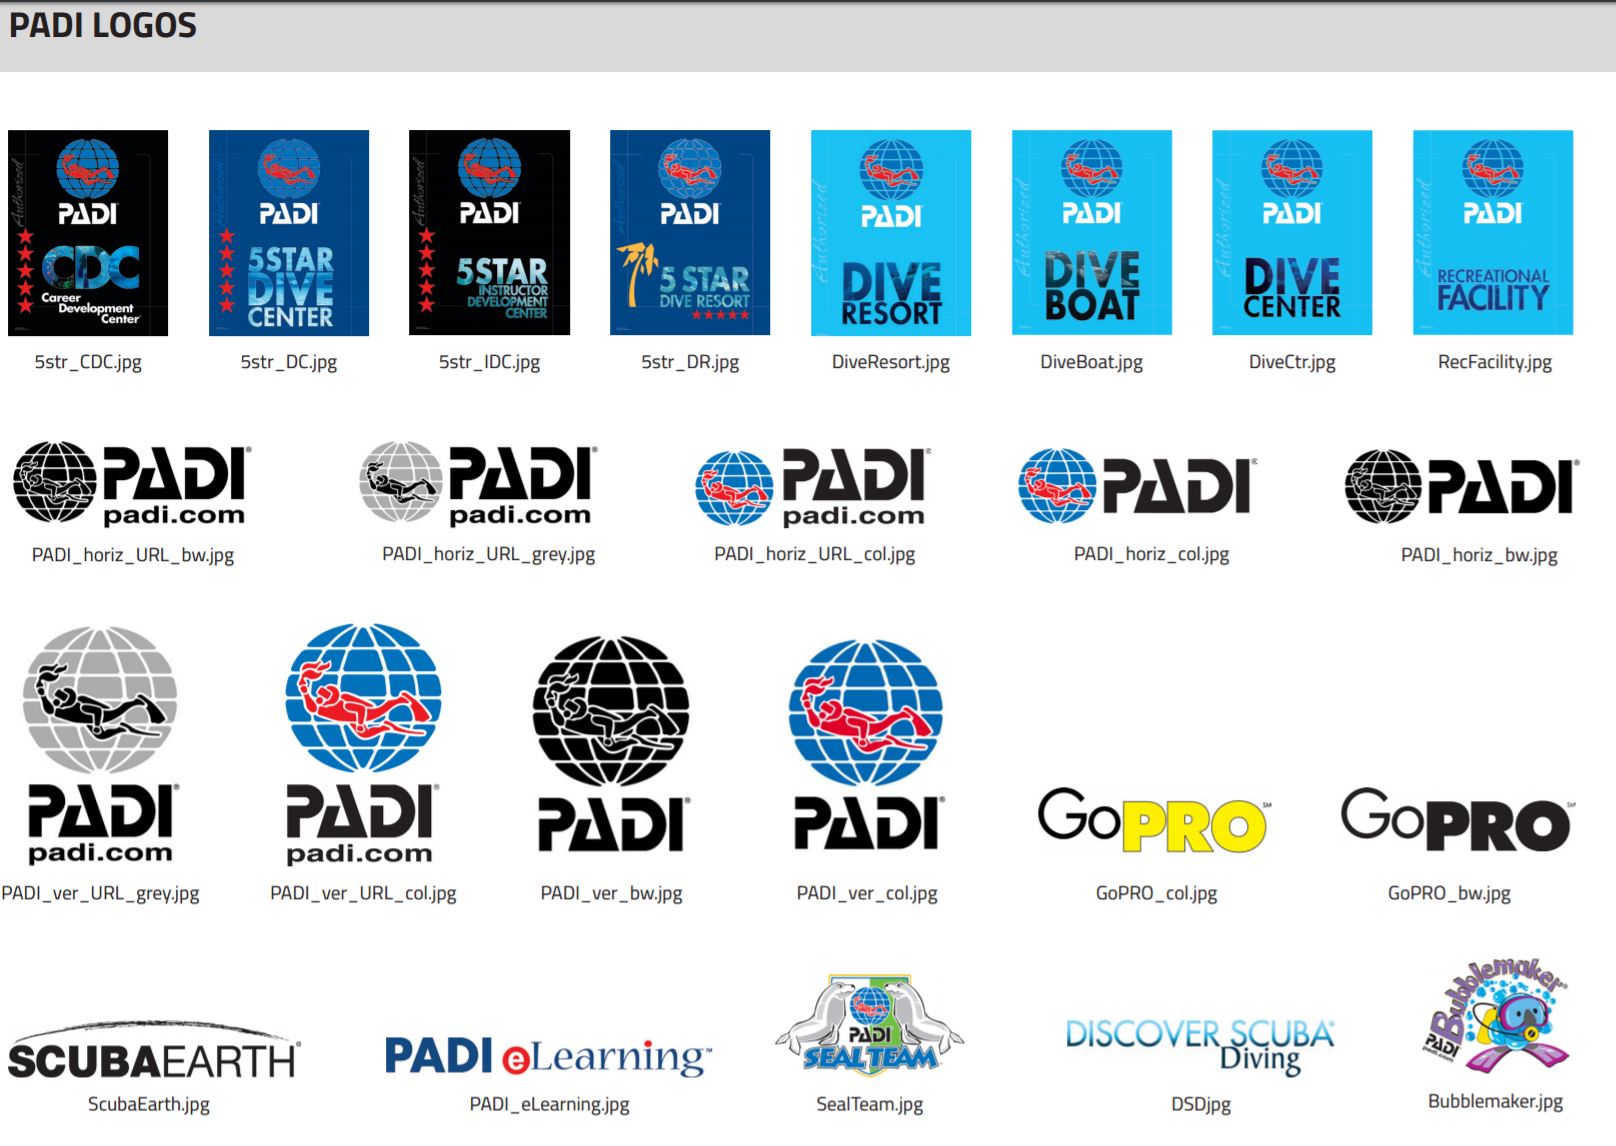Select the PADI Seal Team logo
This screenshot has width=1616, height=1146.
[x=869, y=1027]
